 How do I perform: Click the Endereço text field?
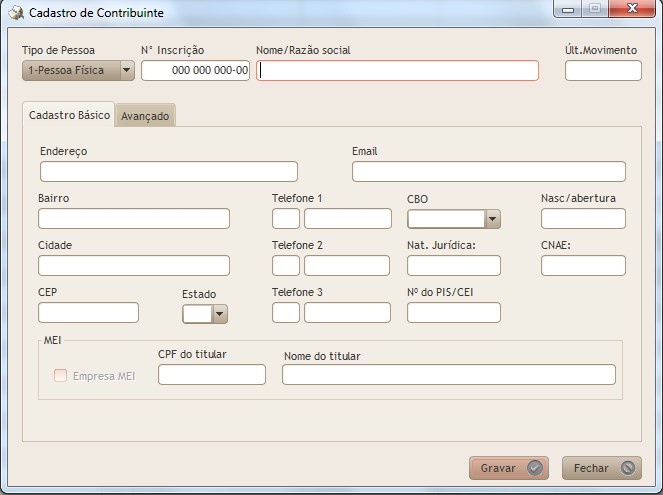click(168, 171)
